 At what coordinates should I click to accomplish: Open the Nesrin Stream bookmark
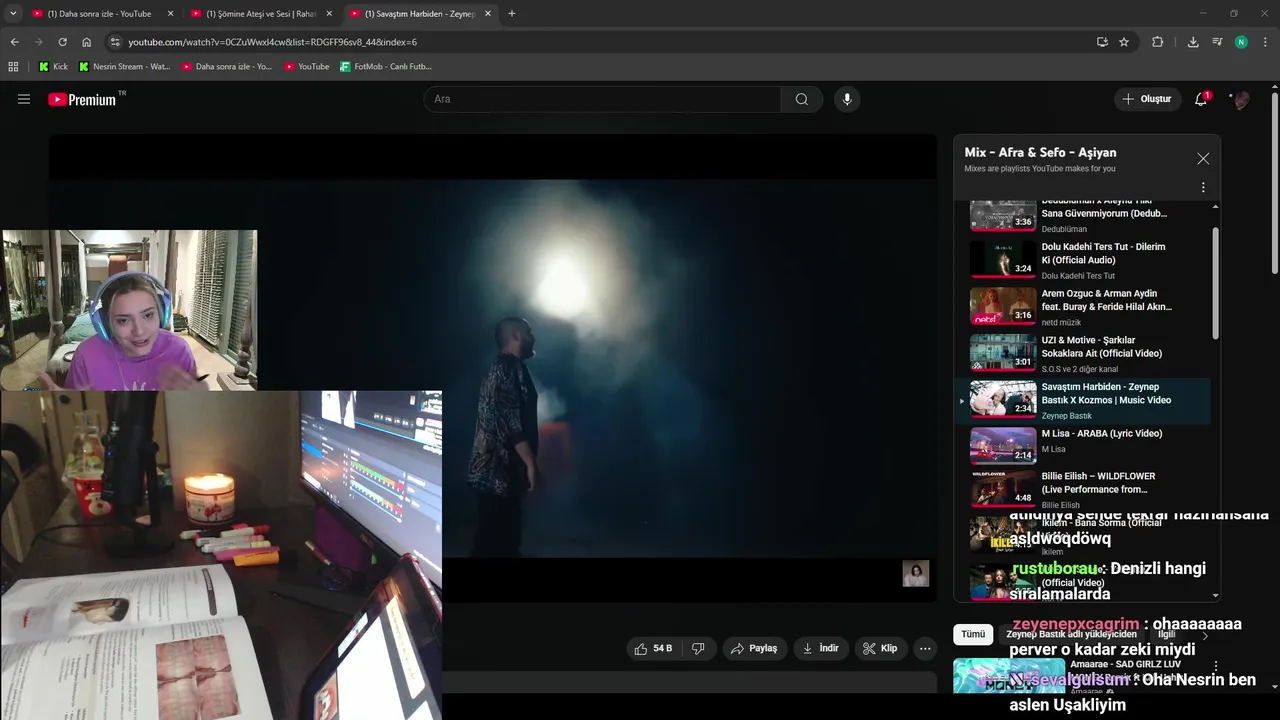[124, 67]
